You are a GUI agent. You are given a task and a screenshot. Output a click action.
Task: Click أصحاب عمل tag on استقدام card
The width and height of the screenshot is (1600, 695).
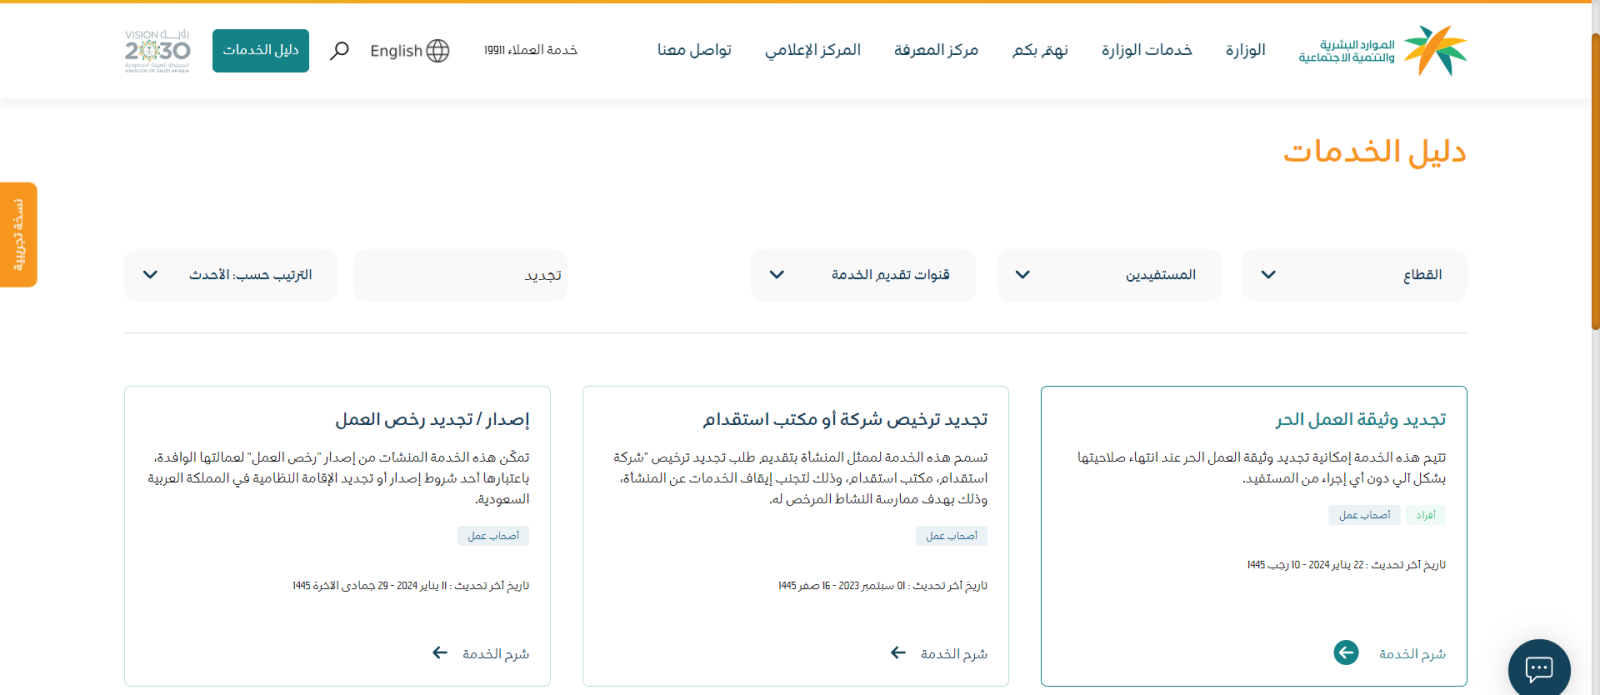coord(951,536)
